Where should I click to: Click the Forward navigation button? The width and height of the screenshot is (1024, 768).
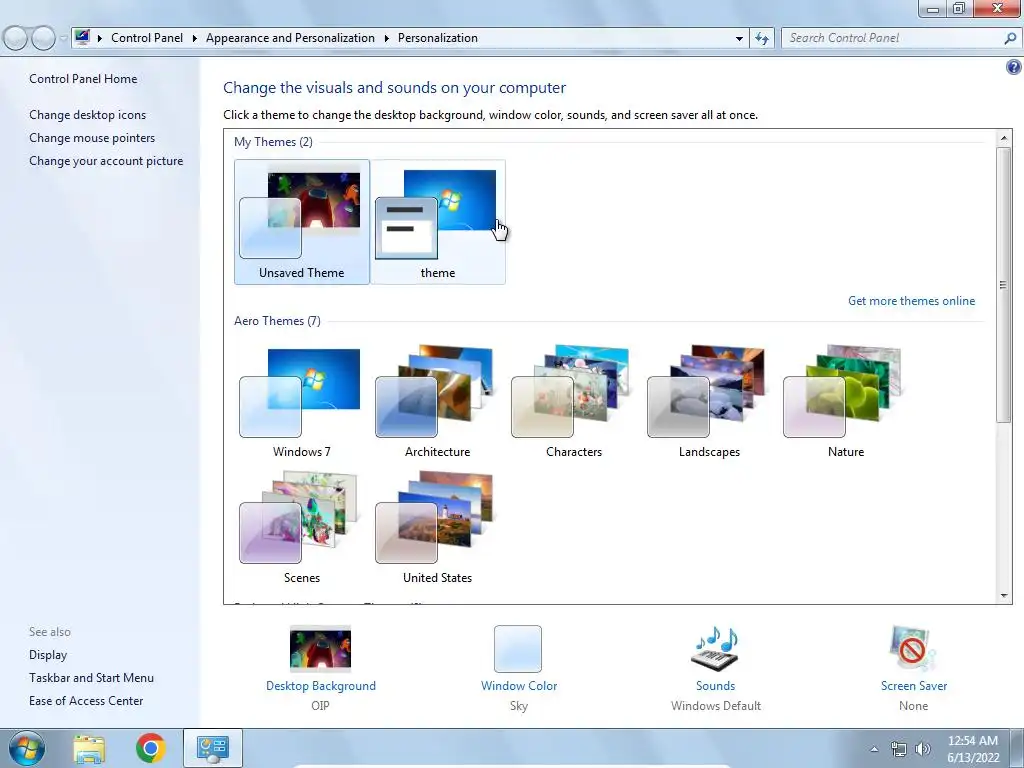click(x=43, y=39)
